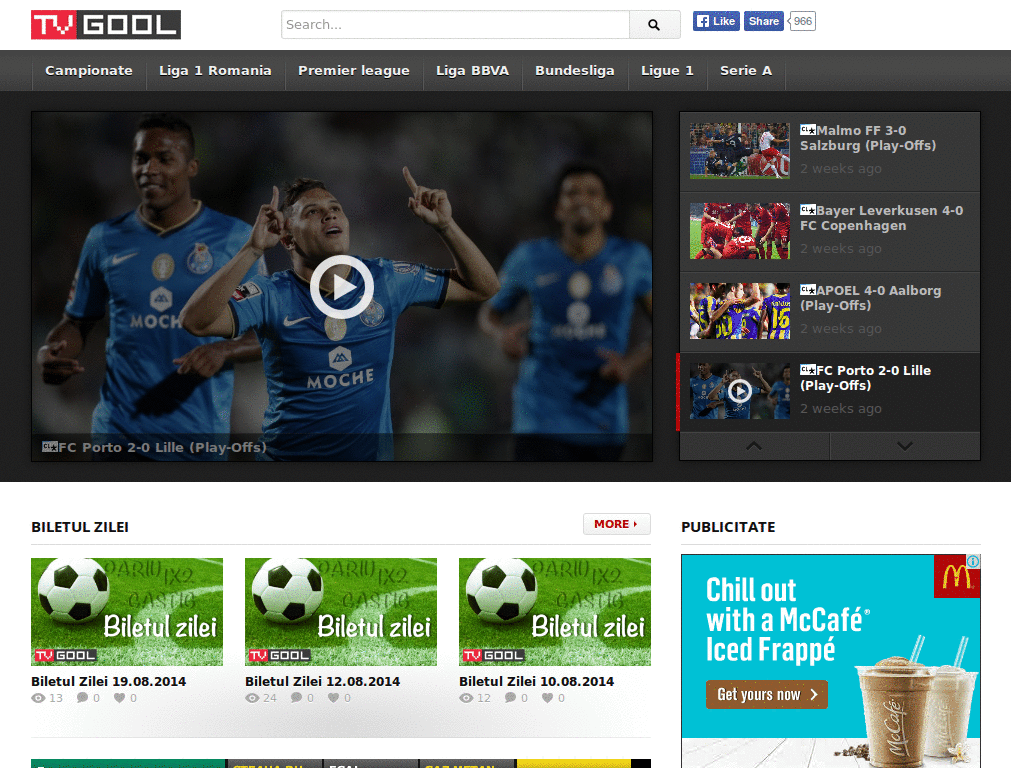Viewport: 1024px width, 768px height.
Task: Open the Biletul Zilei 19.08.2014 title link
Action: click(108, 681)
